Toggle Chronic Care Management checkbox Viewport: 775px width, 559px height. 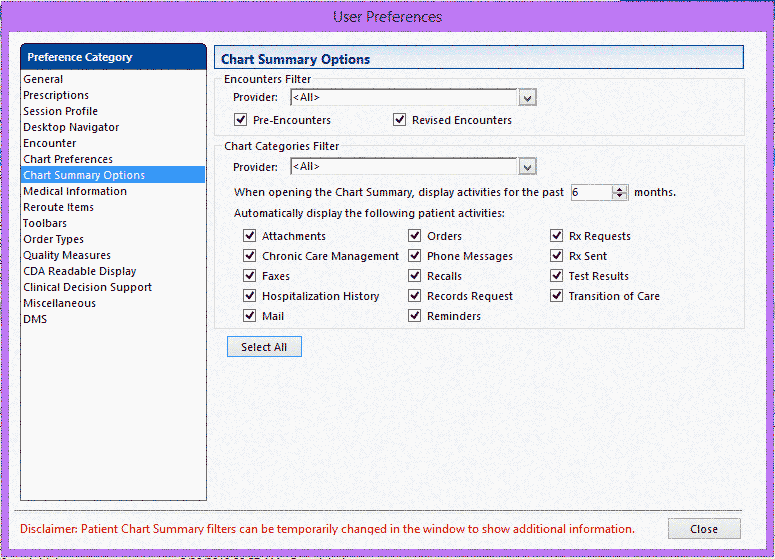click(250, 256)
